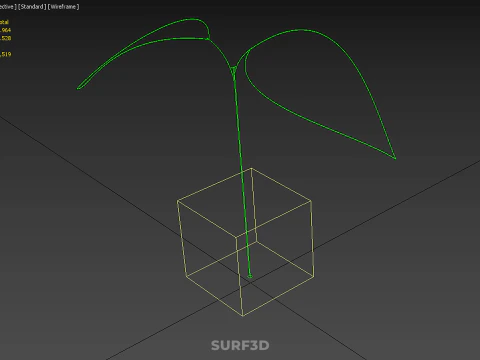Open the [Standard] viewport shading menu
This screenshot has height=360, width=480.
click(32, 7)
